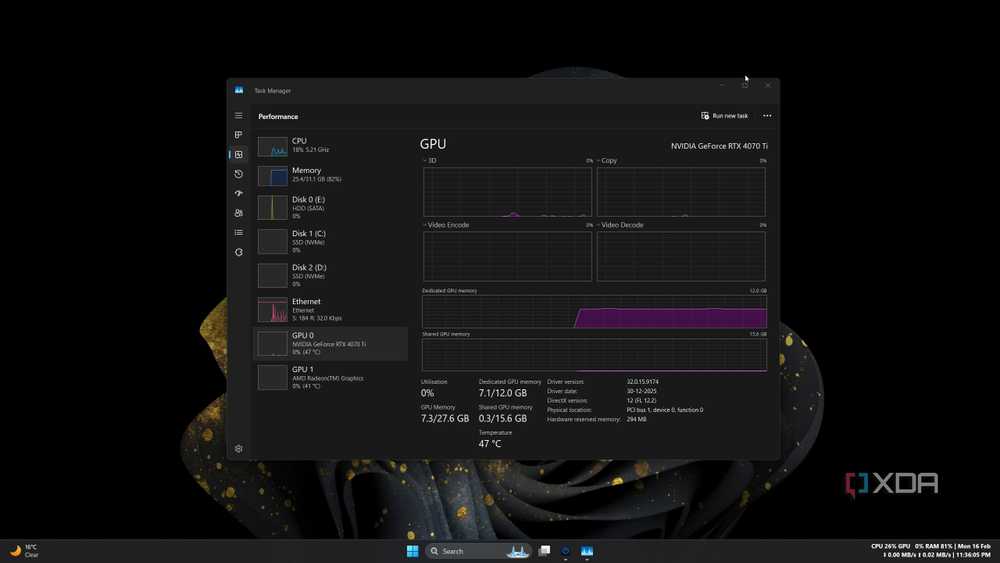The width and height of the screenshot is (1000, 563).
Task: Open the weather widget on the taskbar
Action: point(24,551)
